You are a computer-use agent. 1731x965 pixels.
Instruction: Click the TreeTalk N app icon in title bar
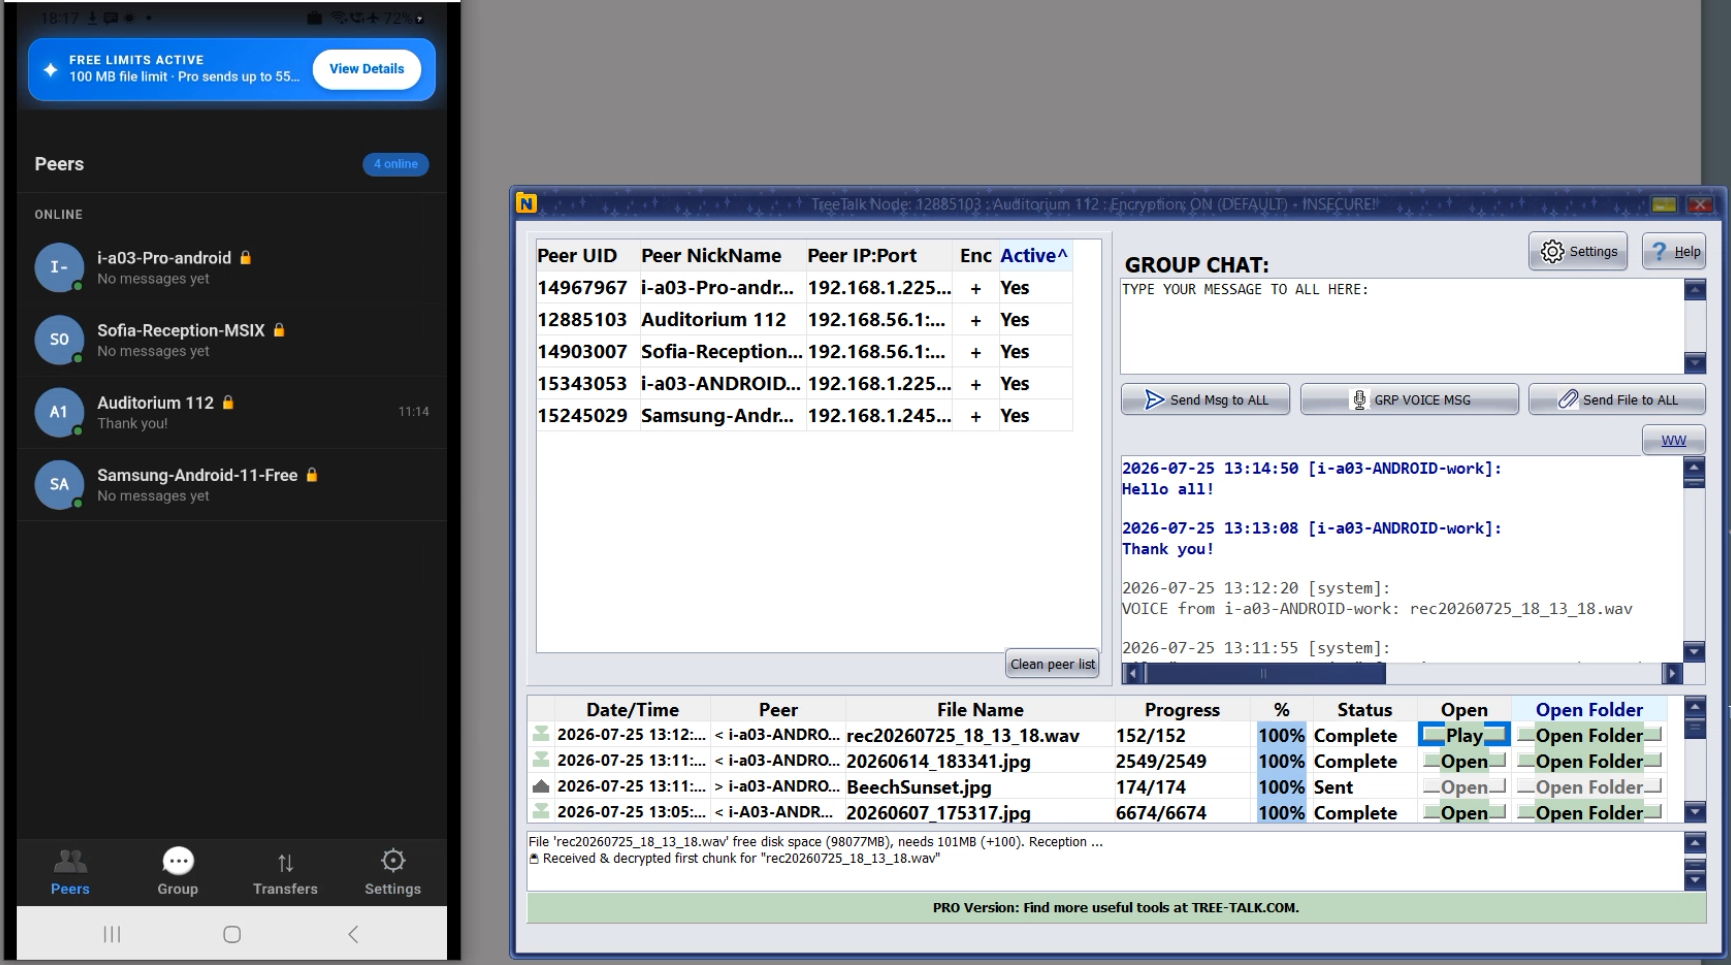click(x=527, y=204)
